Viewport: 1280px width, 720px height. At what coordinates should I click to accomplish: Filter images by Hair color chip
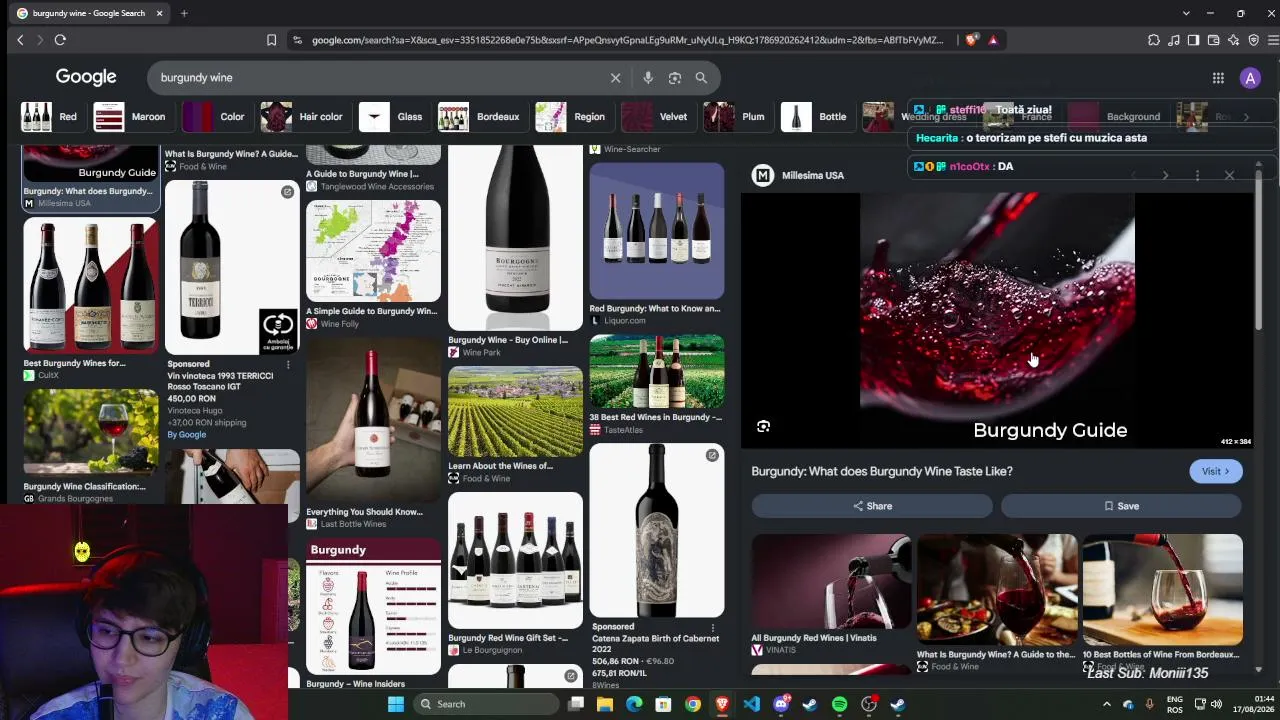[x=303, y=117]
